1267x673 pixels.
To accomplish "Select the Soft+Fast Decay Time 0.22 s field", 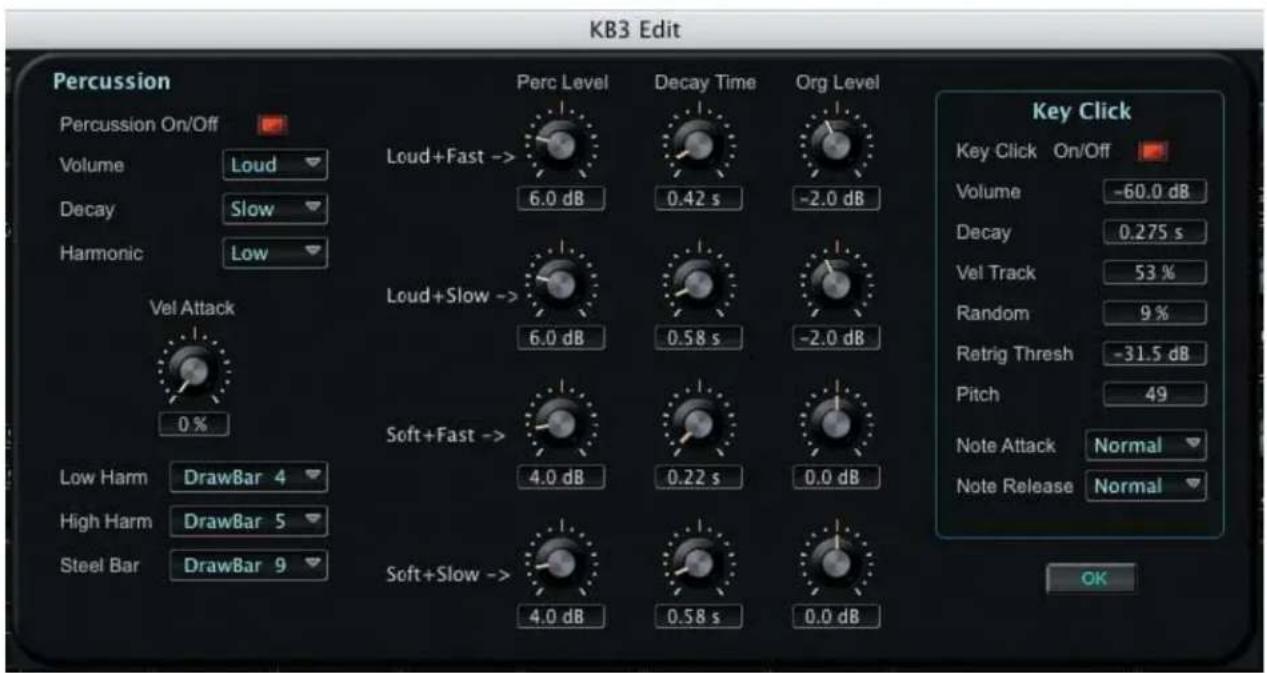I will pyautogui.click(x=699, y=477).
